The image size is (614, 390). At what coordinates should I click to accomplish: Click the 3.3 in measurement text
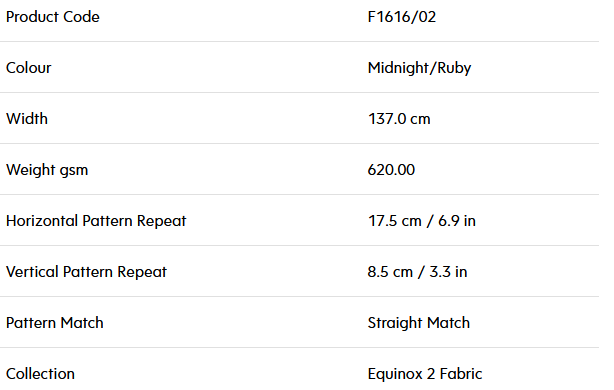[x=448, y=272]
